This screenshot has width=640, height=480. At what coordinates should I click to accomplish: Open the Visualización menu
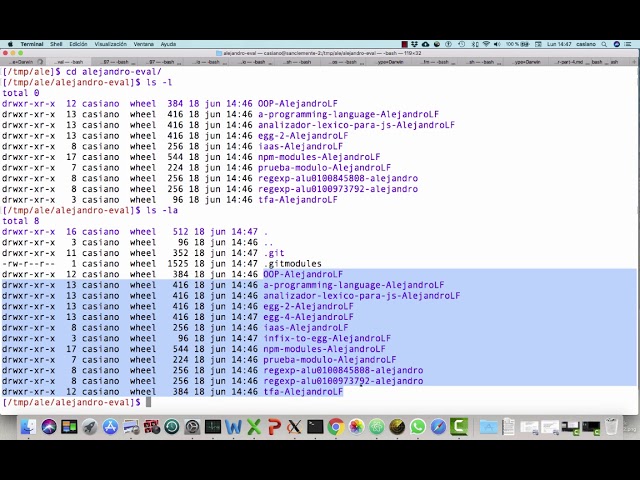[111, 44]
